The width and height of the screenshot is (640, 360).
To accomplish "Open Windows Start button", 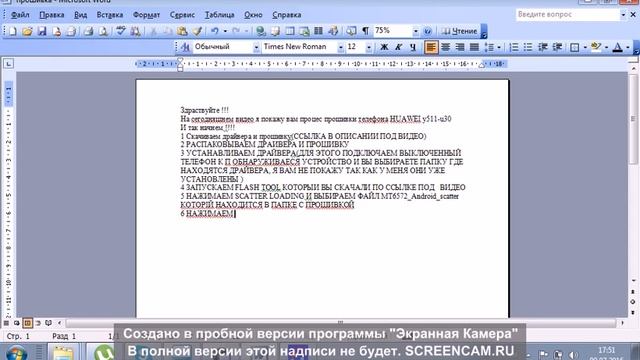I will point(17,352).
